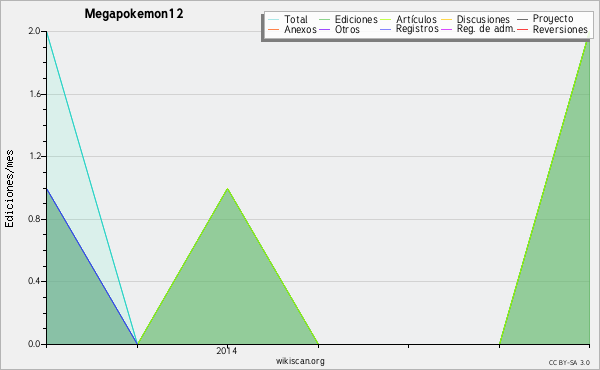Click the 0.0 y-axis value
Screen dimensions: 600x370
pos(34,344)
